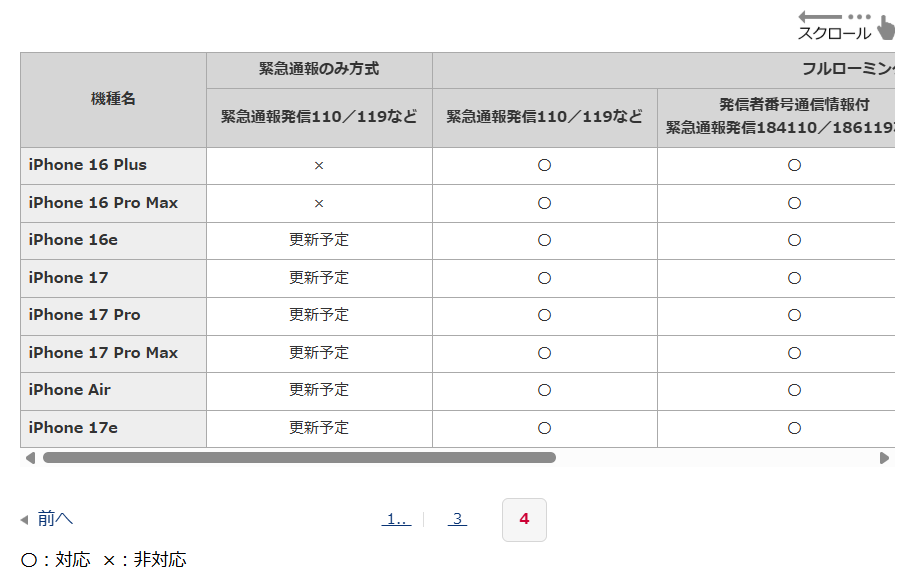Click the フルローミング header cell

coord(850,70)
